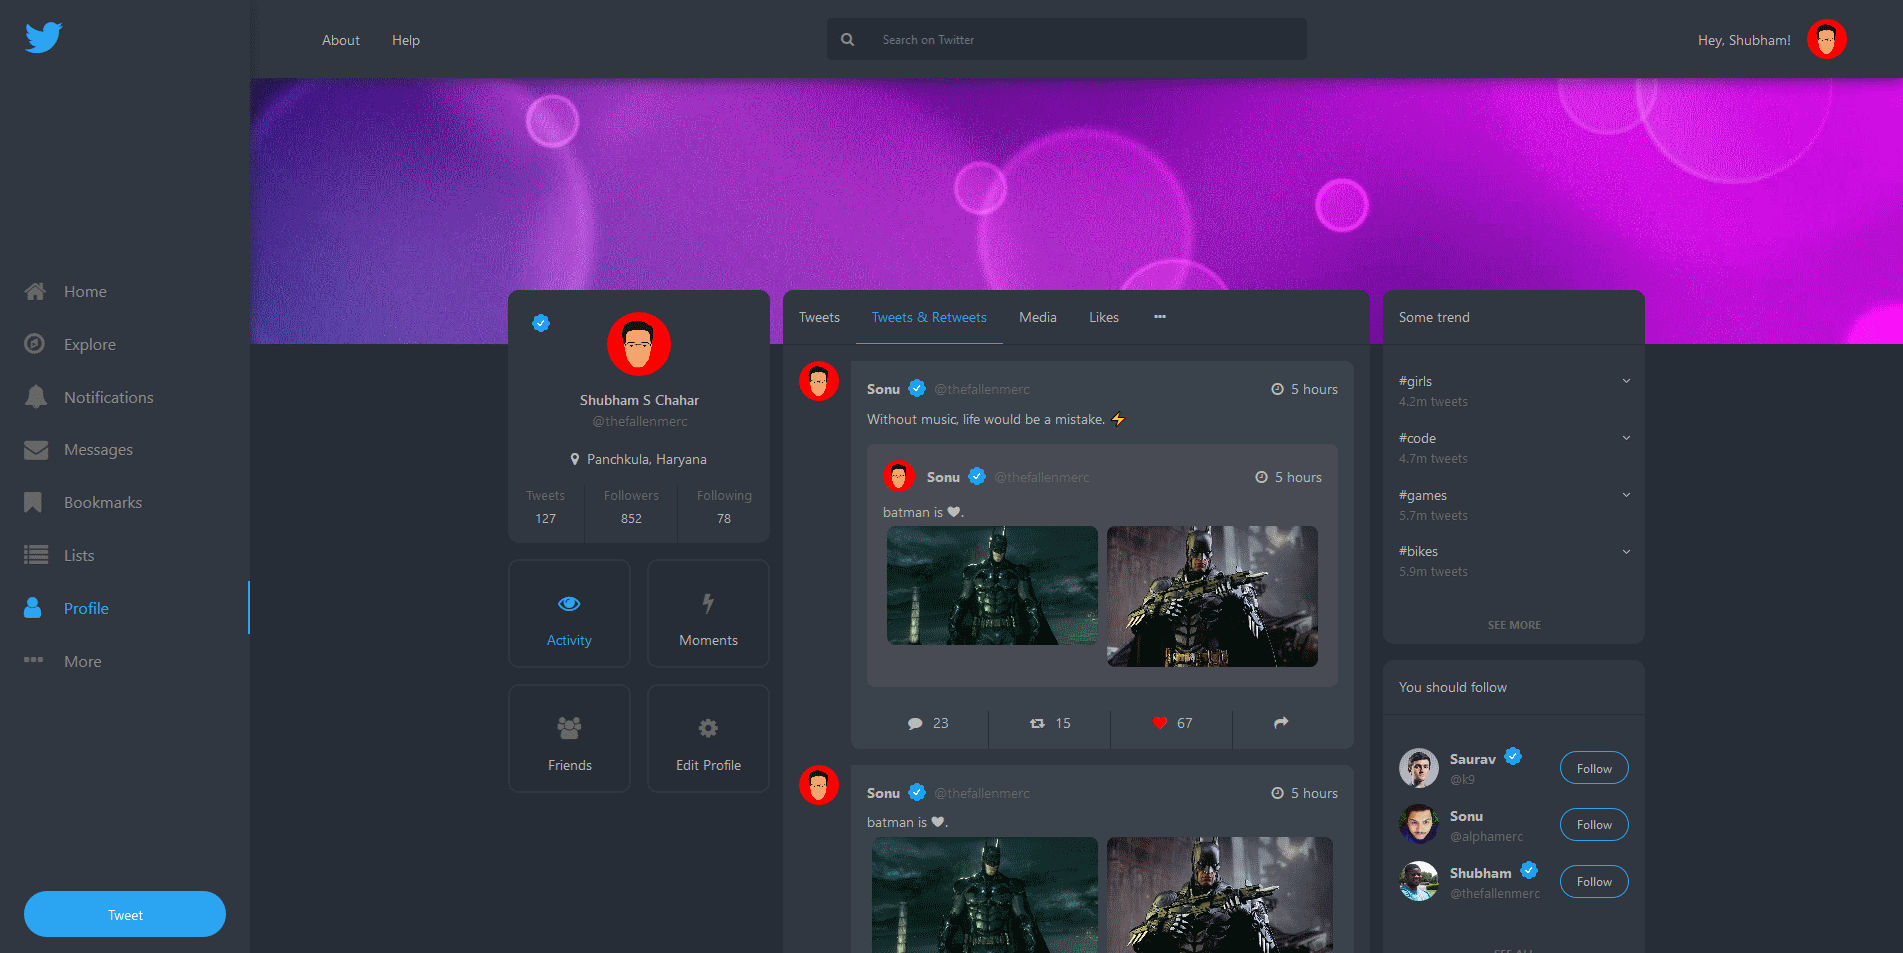
Task: Click in the Search on Twitter field
Action: (1067, 39)
